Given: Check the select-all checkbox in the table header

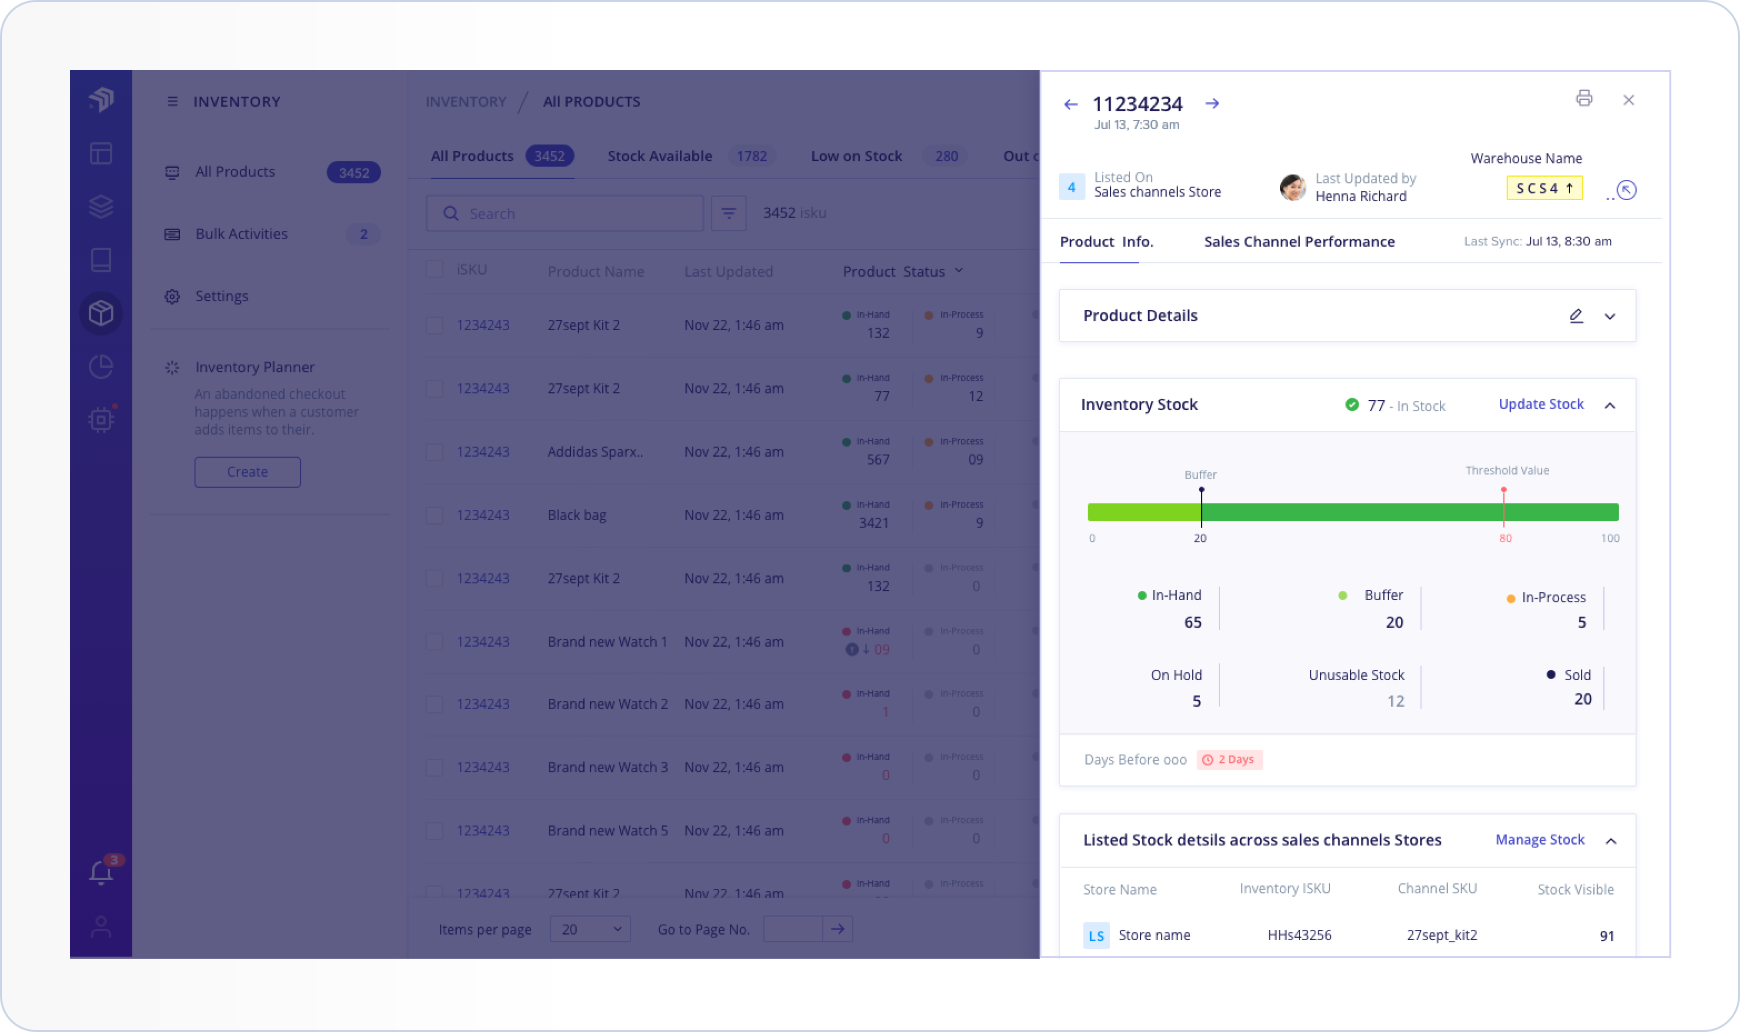Looking at the screenshot, I should click(434, 269).
